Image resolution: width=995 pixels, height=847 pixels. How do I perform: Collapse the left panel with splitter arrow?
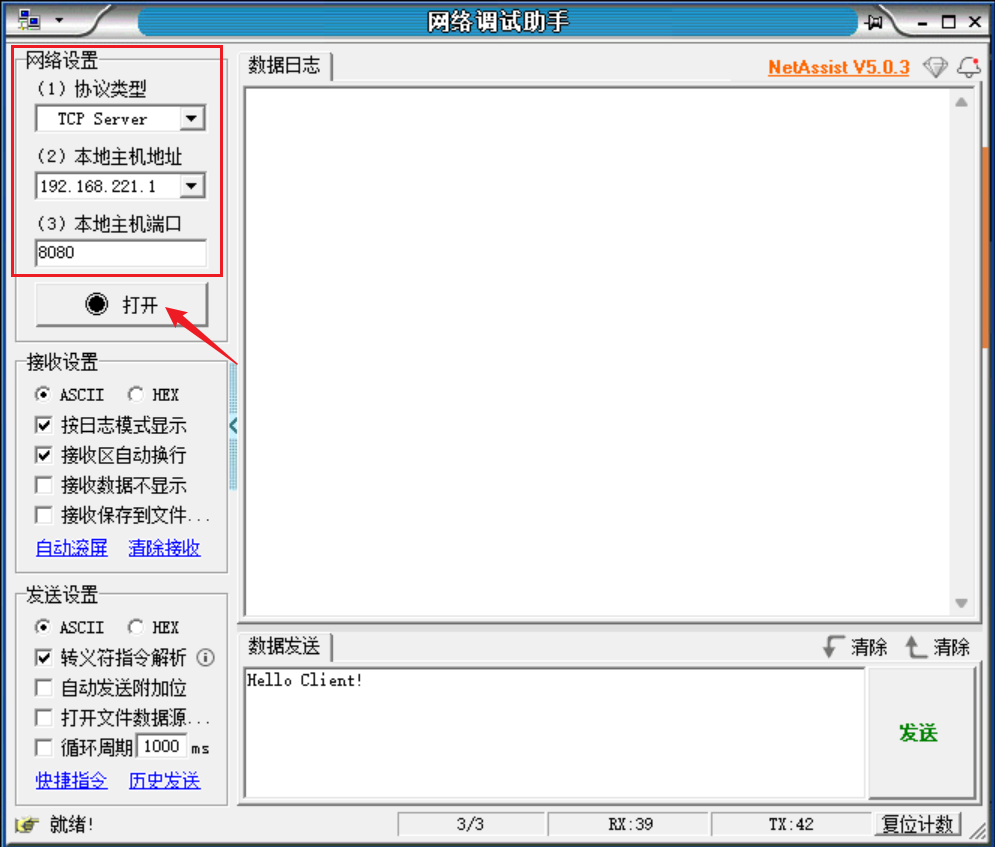(x=233, y=426)
